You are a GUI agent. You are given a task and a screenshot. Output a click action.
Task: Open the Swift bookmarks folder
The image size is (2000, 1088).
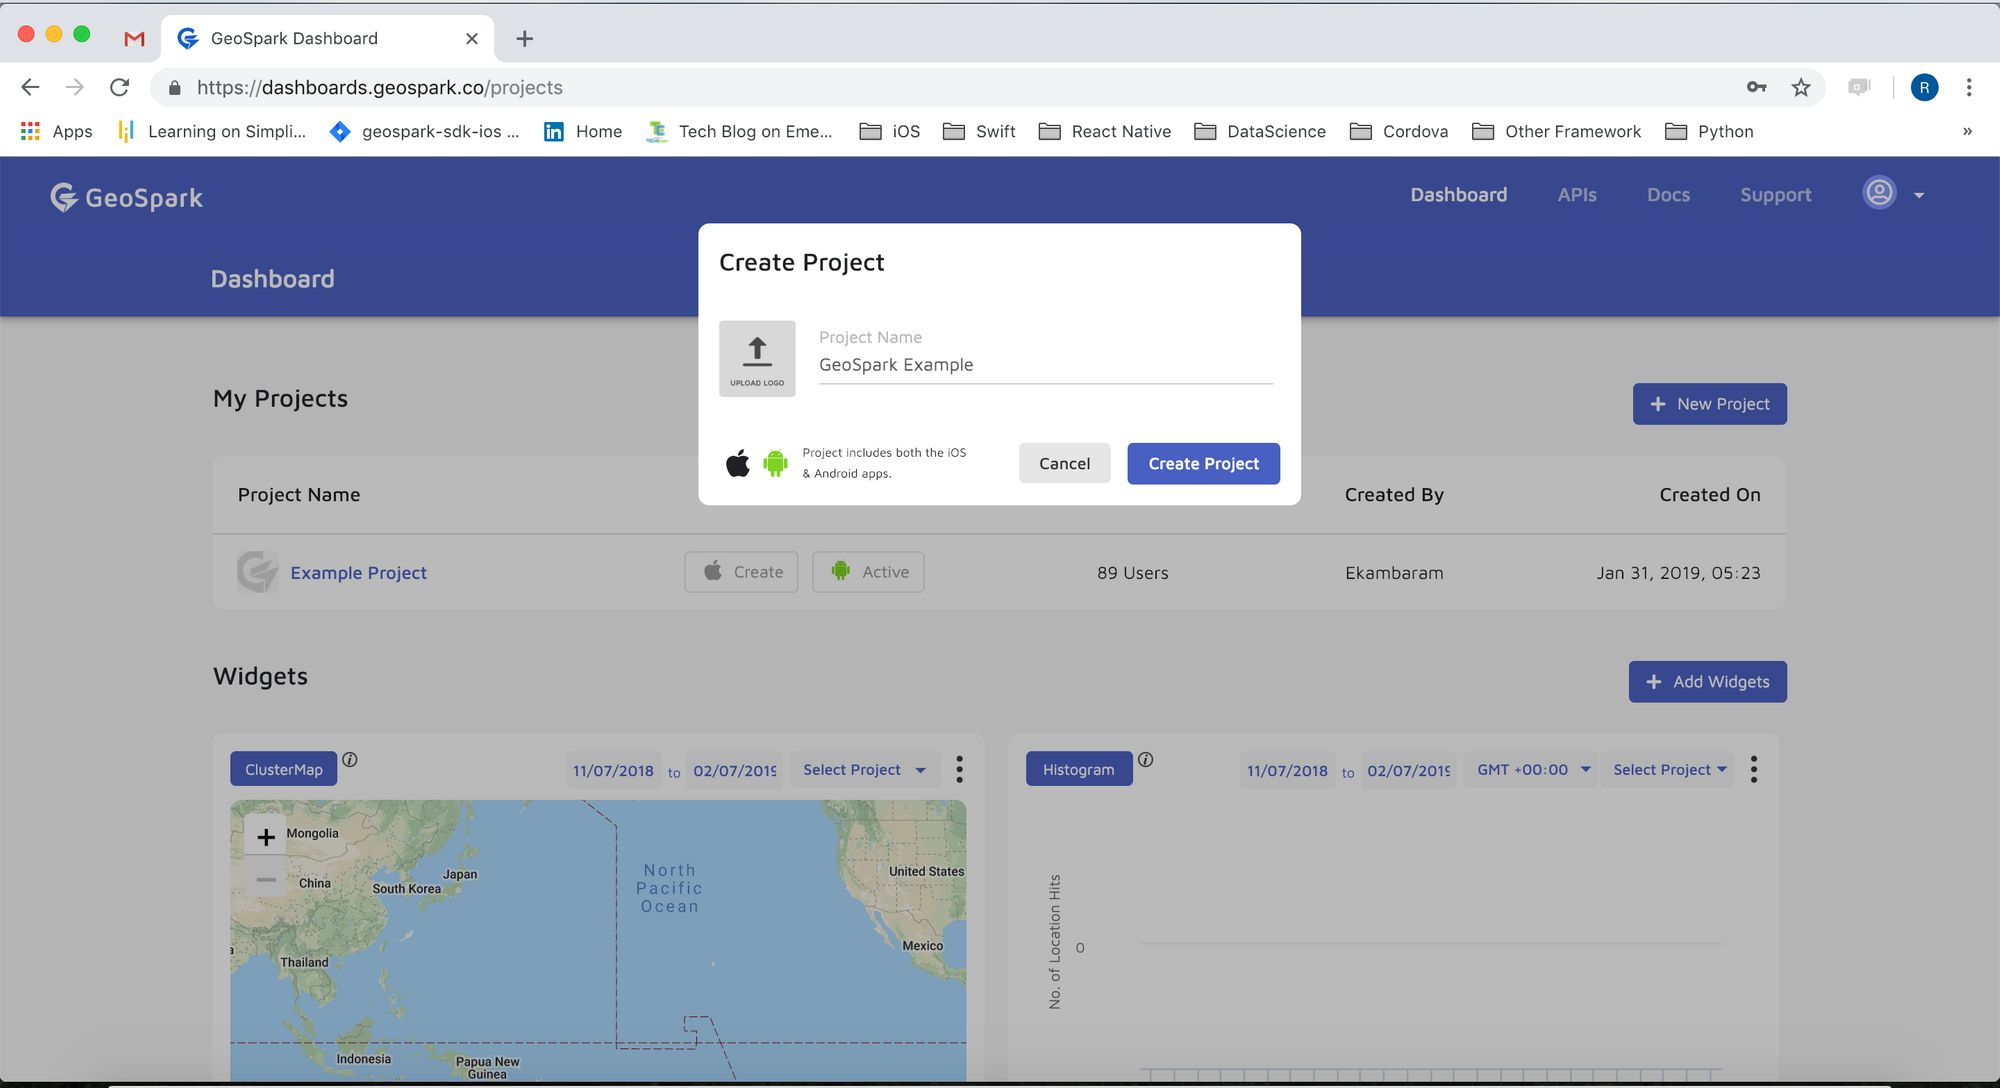[979, 131]
